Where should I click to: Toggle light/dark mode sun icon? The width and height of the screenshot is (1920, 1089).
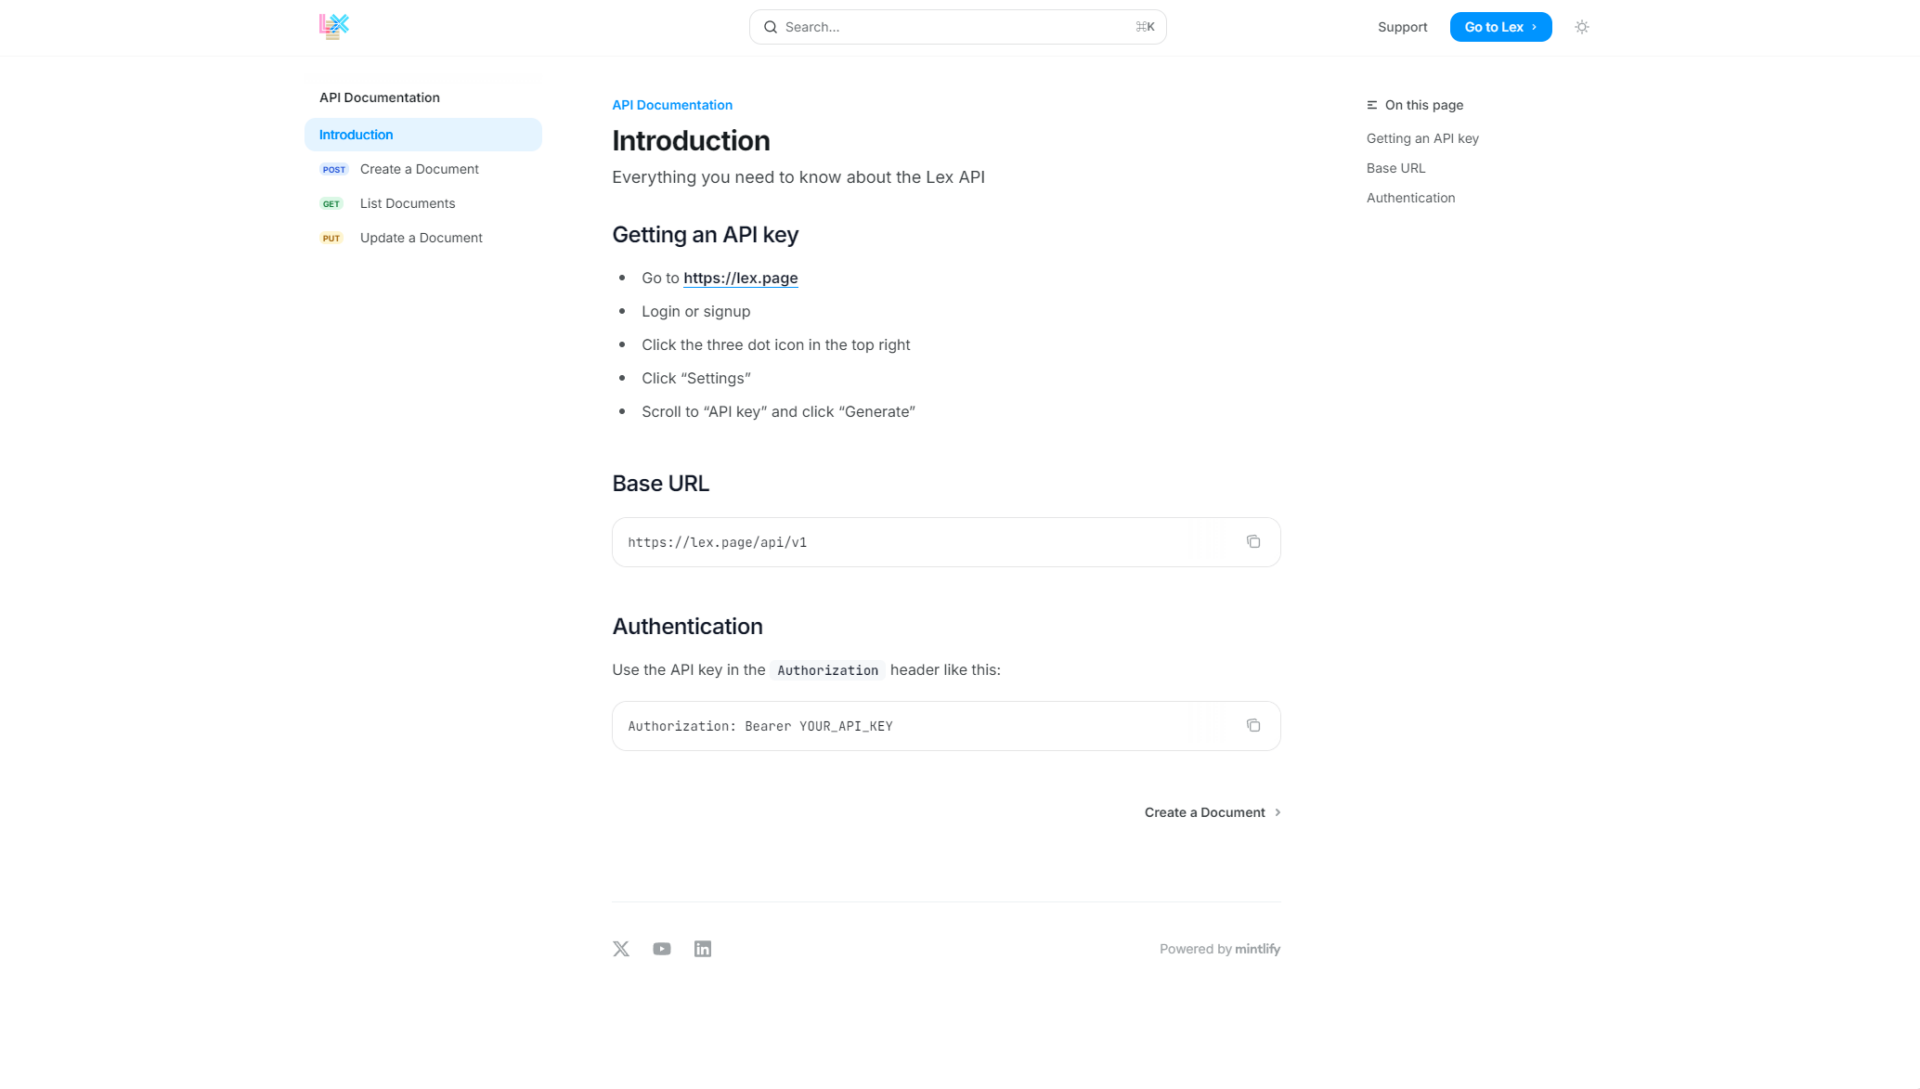point(1581,27)
